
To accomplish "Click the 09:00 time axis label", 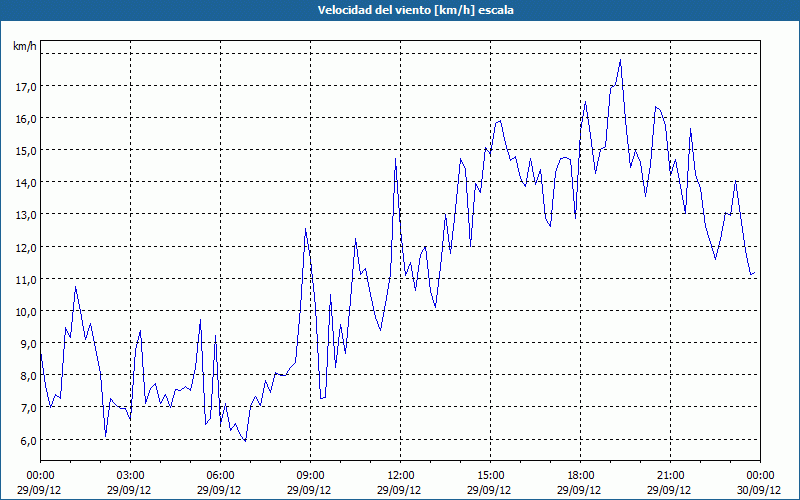I will pyautogui.click(x=310, y=476).
